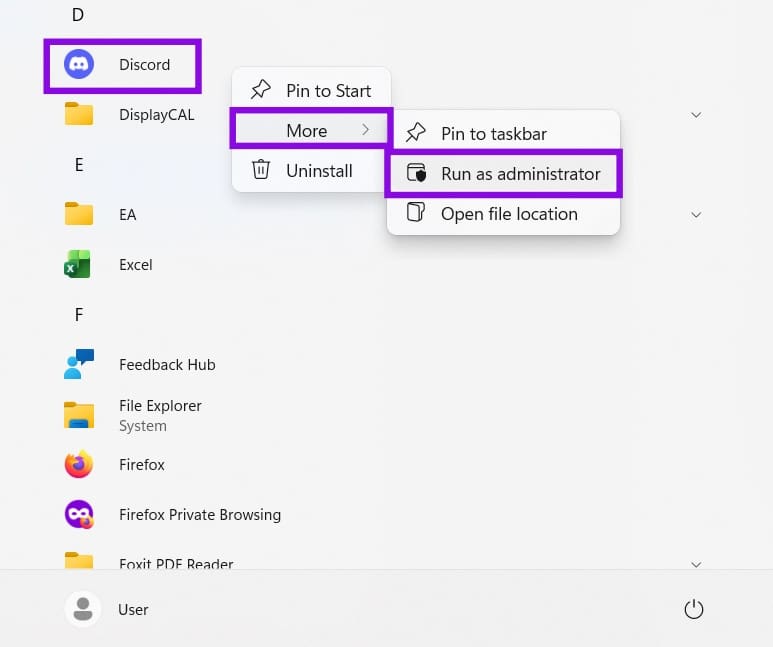The height and width of the screenshot is (647, 773).
Task: Choose Pin to taskbar option
Action: coord(503,133)
